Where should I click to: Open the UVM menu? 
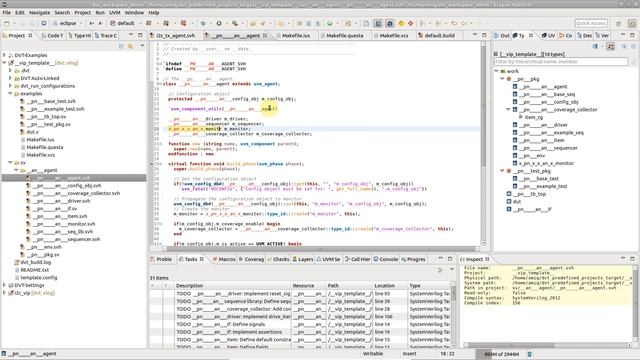click(x=115, y=13)
